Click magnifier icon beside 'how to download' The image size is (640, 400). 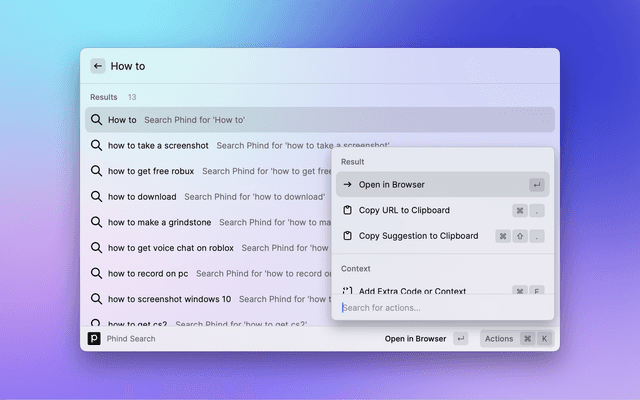click(x=96, y=196)
